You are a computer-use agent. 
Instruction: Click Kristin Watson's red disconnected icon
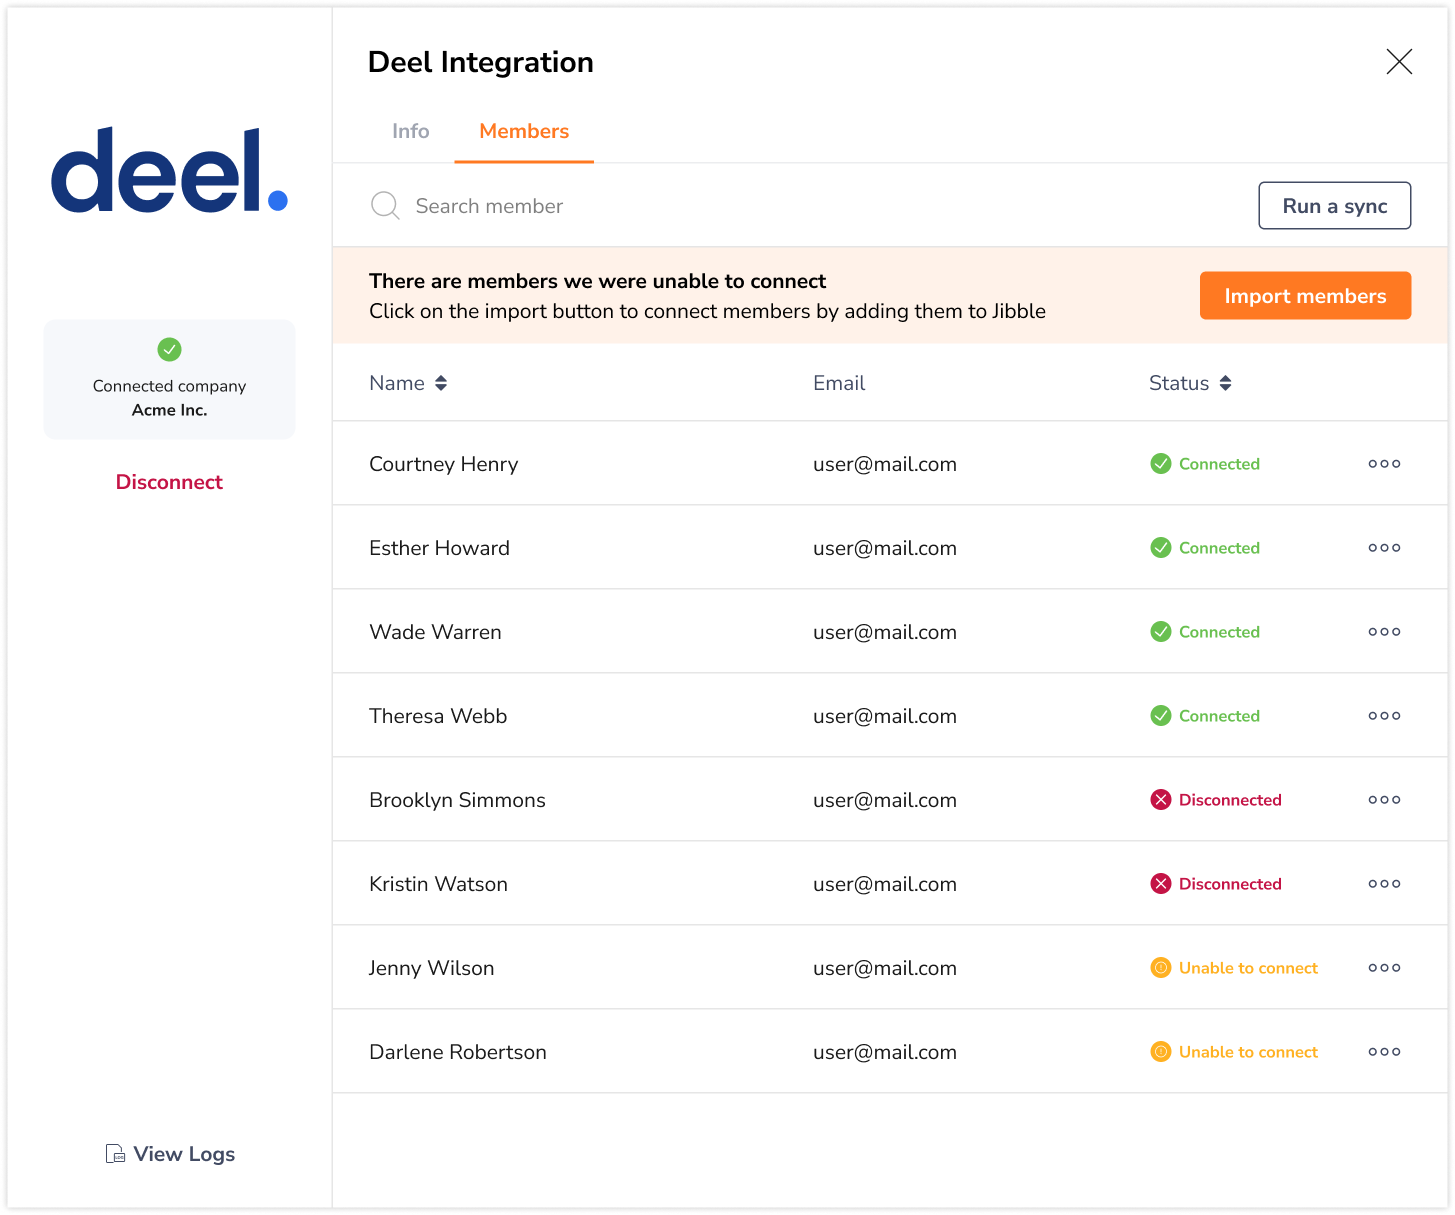[1161, 884]
